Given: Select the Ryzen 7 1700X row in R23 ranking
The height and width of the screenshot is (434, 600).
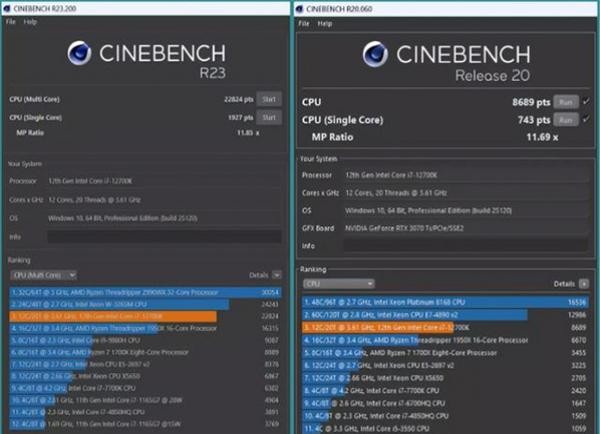Looking at the screenshot, I should tap(145, 352).
